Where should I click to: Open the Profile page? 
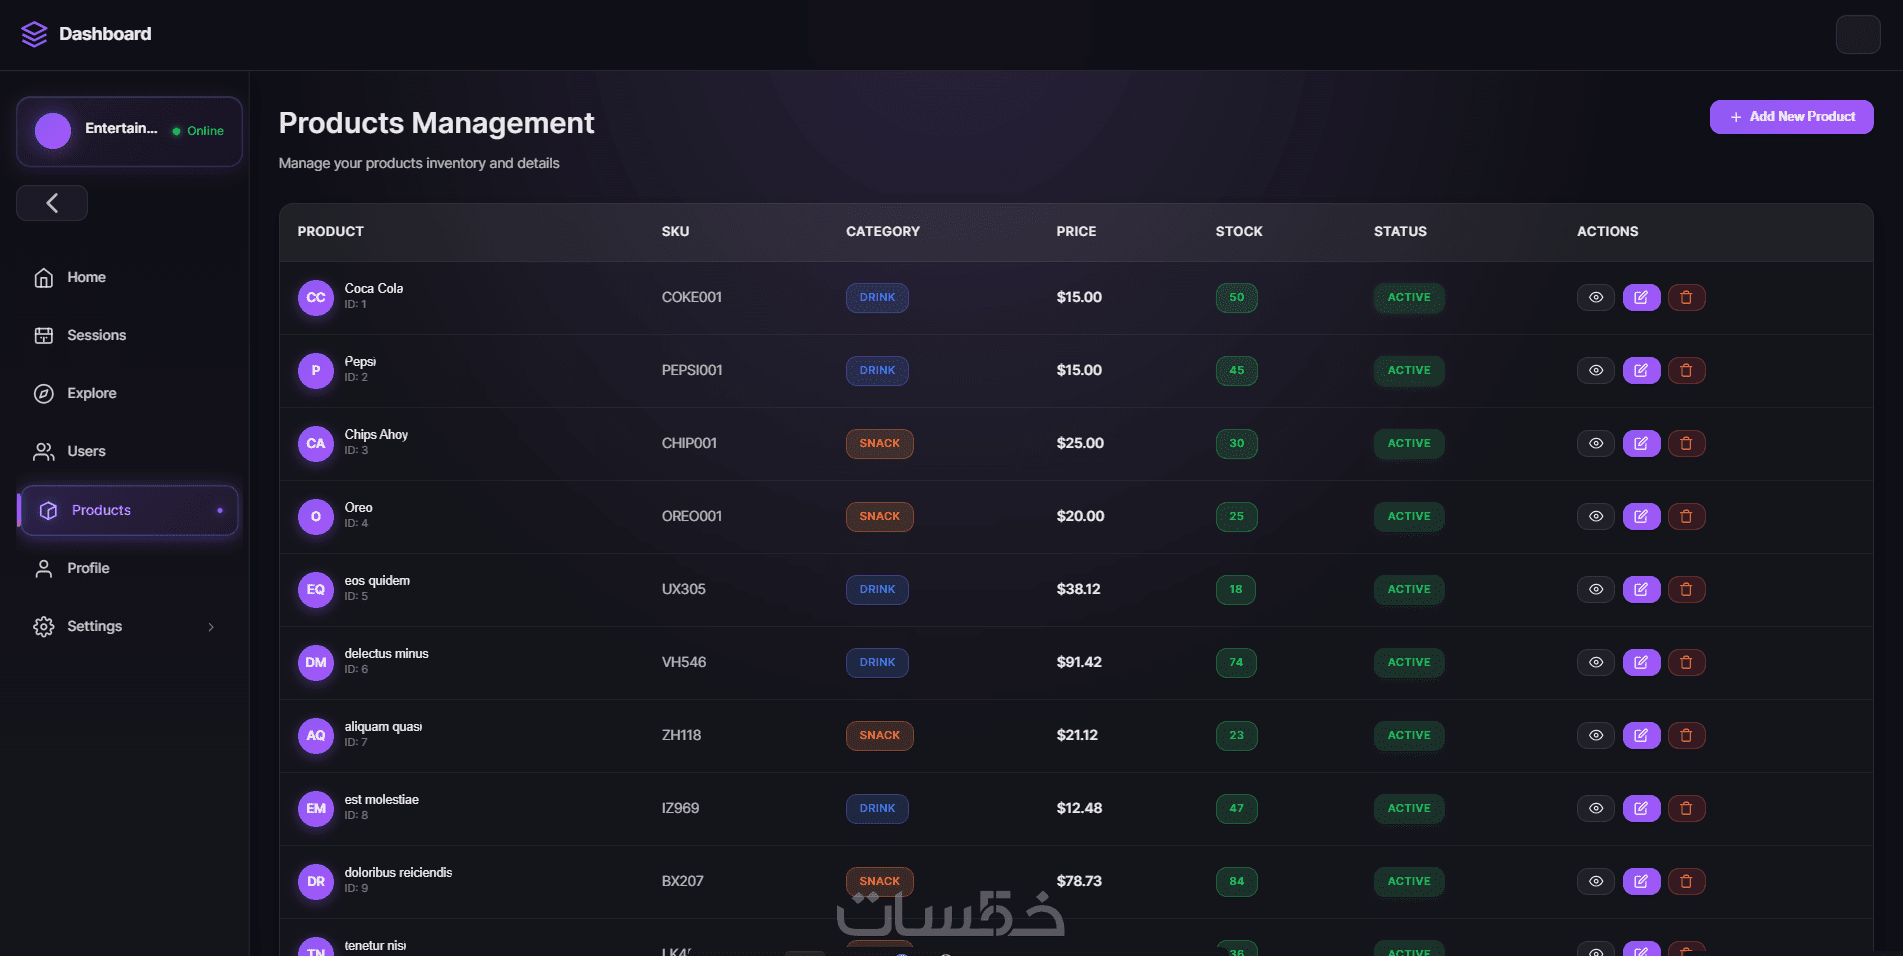[x=128, y=568]
